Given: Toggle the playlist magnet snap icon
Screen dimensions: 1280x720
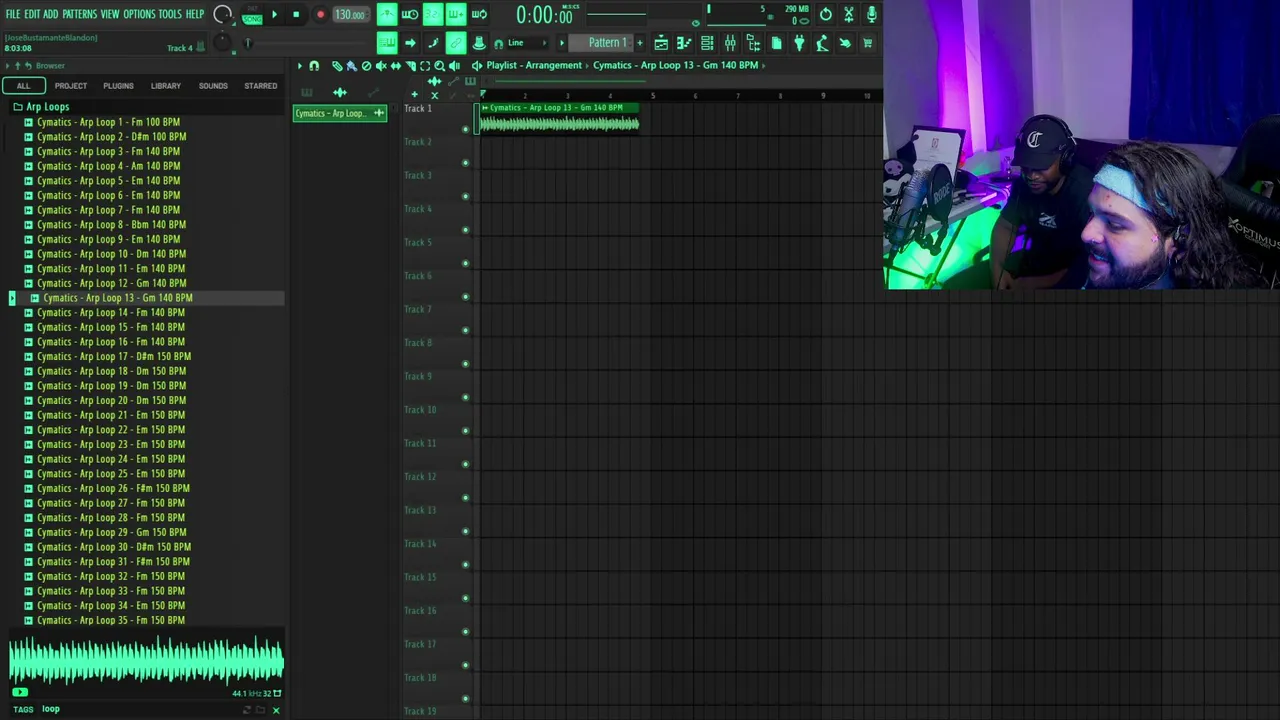Looking at the screenshot, I should (314, 66).
